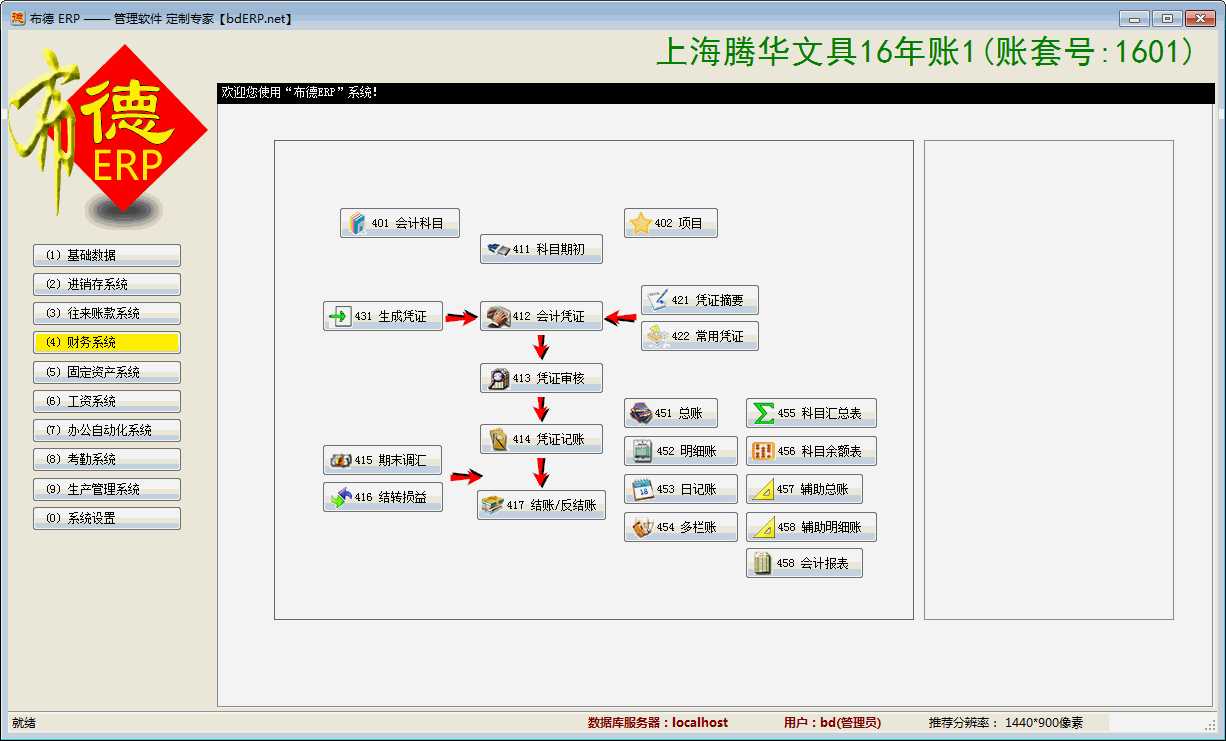Click the 就绪 status text
The image size is (1226, 741).
pyautogui.click(x=24, y=722)
